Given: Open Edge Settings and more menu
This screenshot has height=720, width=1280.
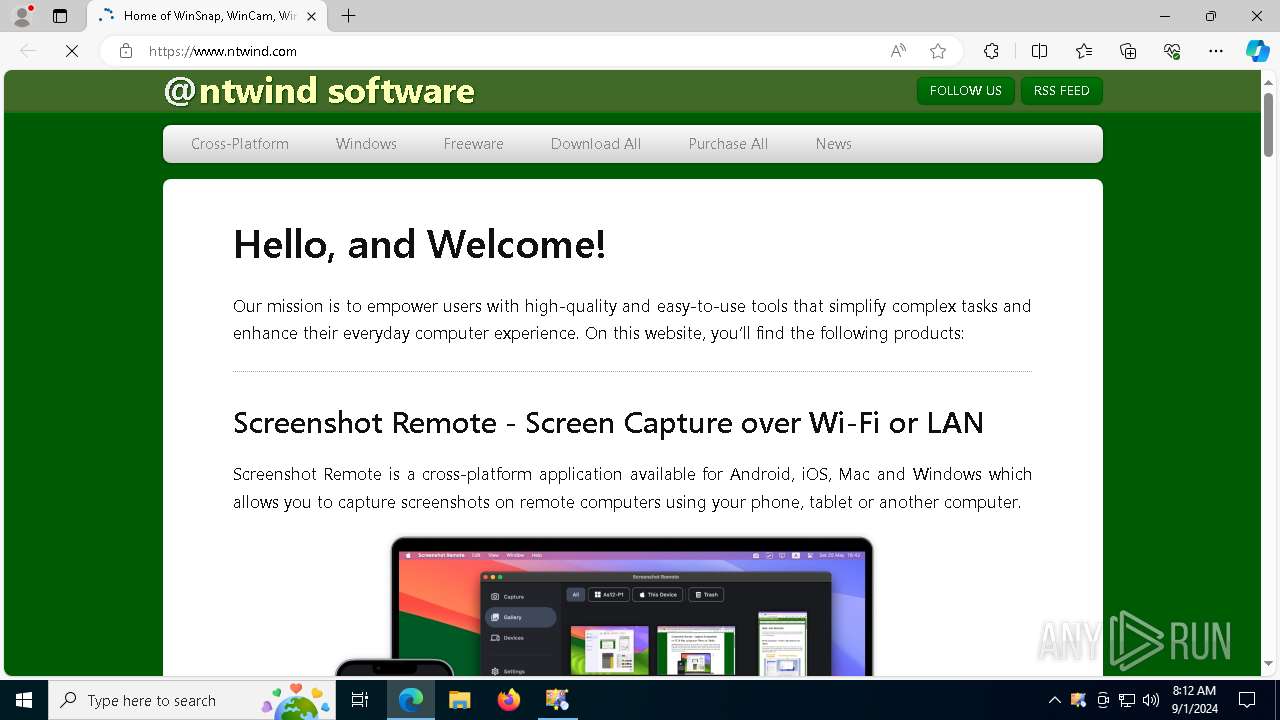Looking at the screenshot, I should pos(1216,51).
